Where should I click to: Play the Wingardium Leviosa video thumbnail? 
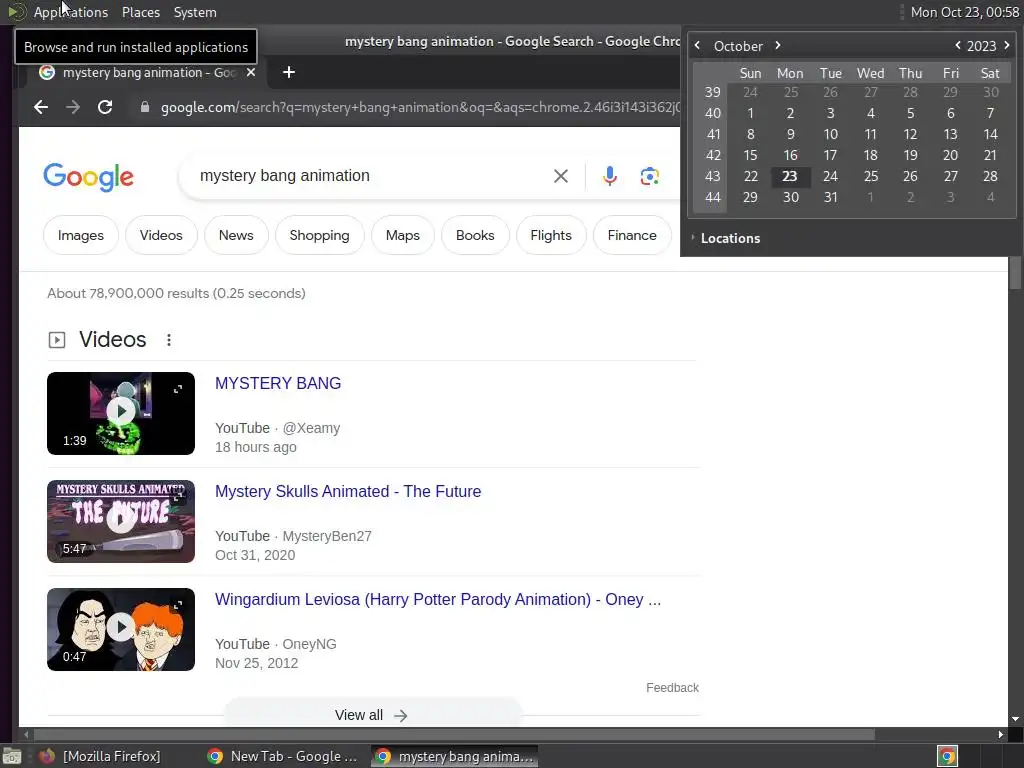[x=121, y=629]
